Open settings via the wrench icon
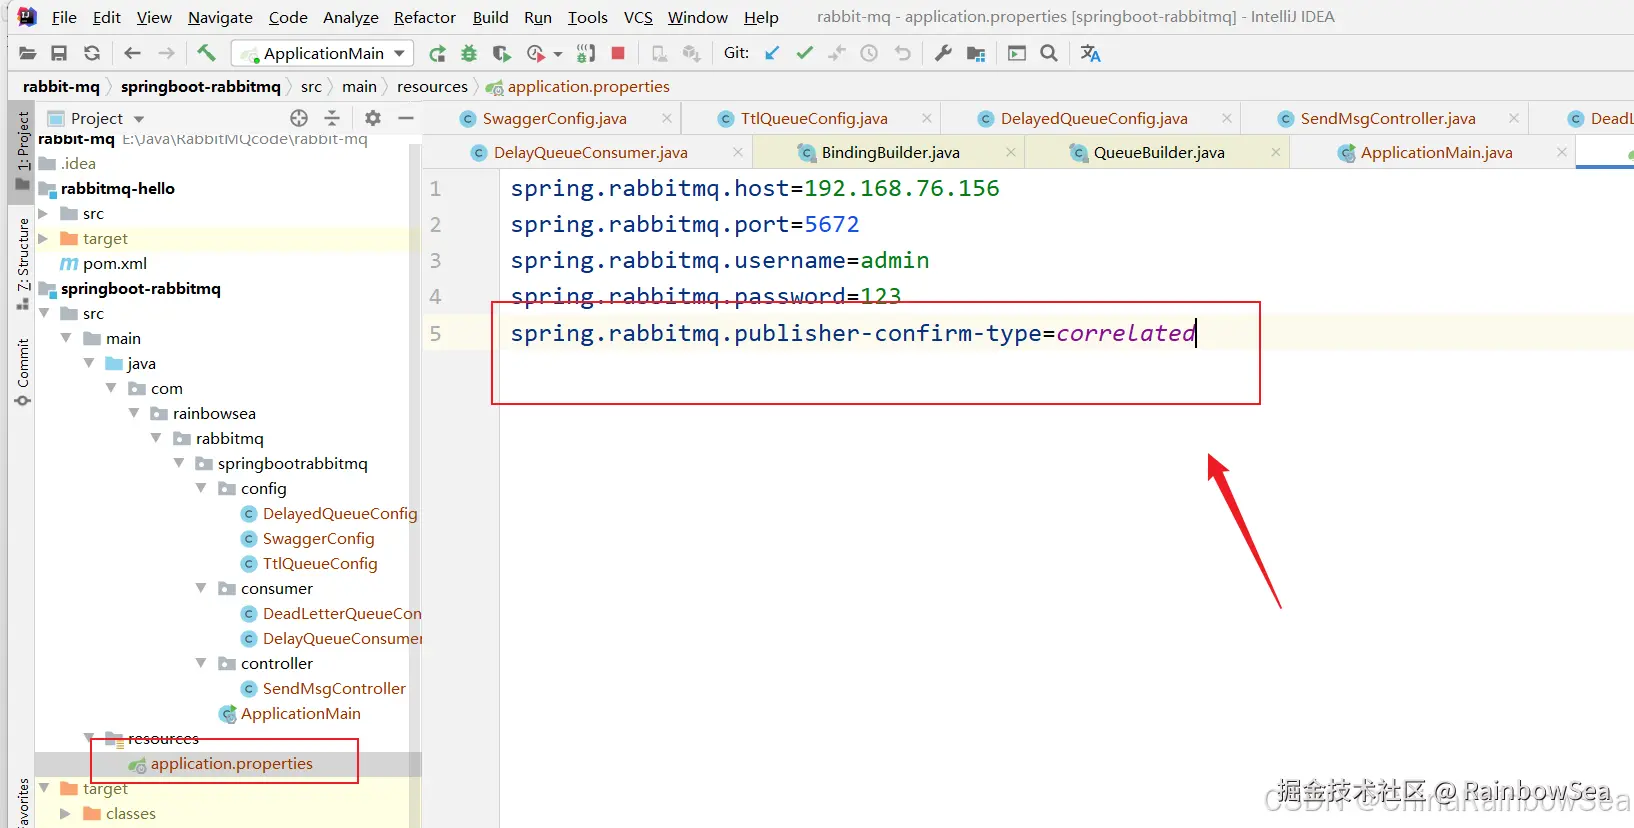Viewport: 1634px width, 828px height. pos(943,53)
